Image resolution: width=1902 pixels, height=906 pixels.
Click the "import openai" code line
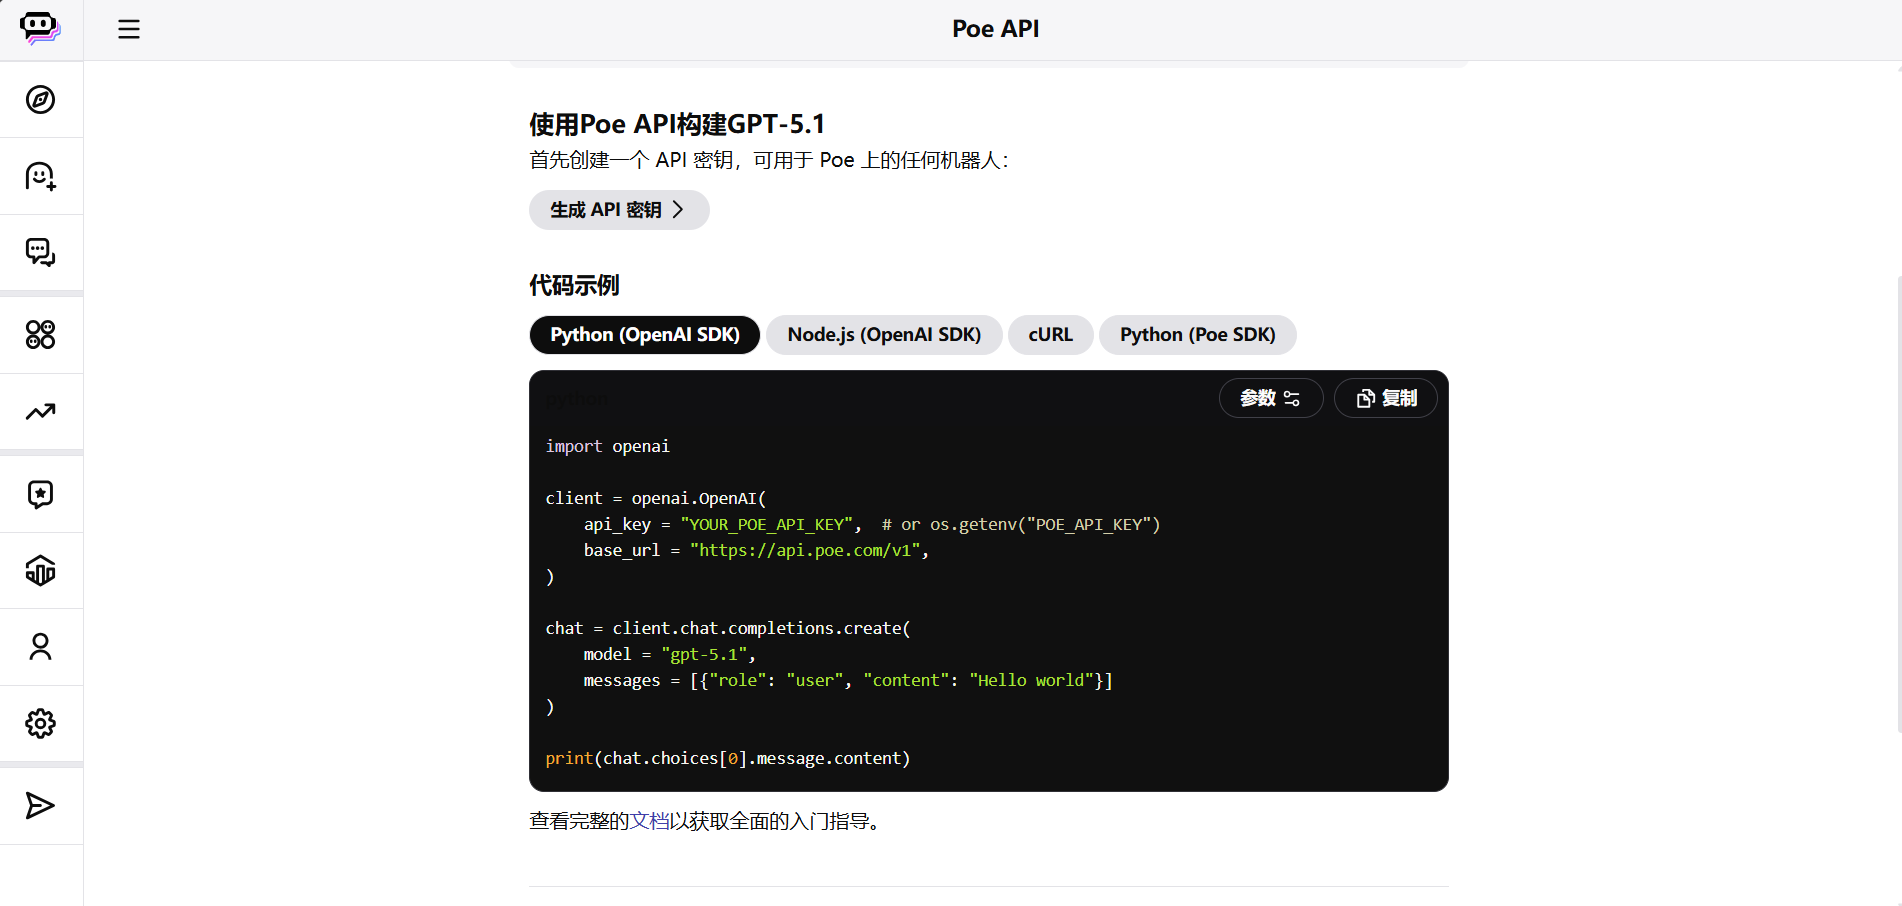point(608,446)
